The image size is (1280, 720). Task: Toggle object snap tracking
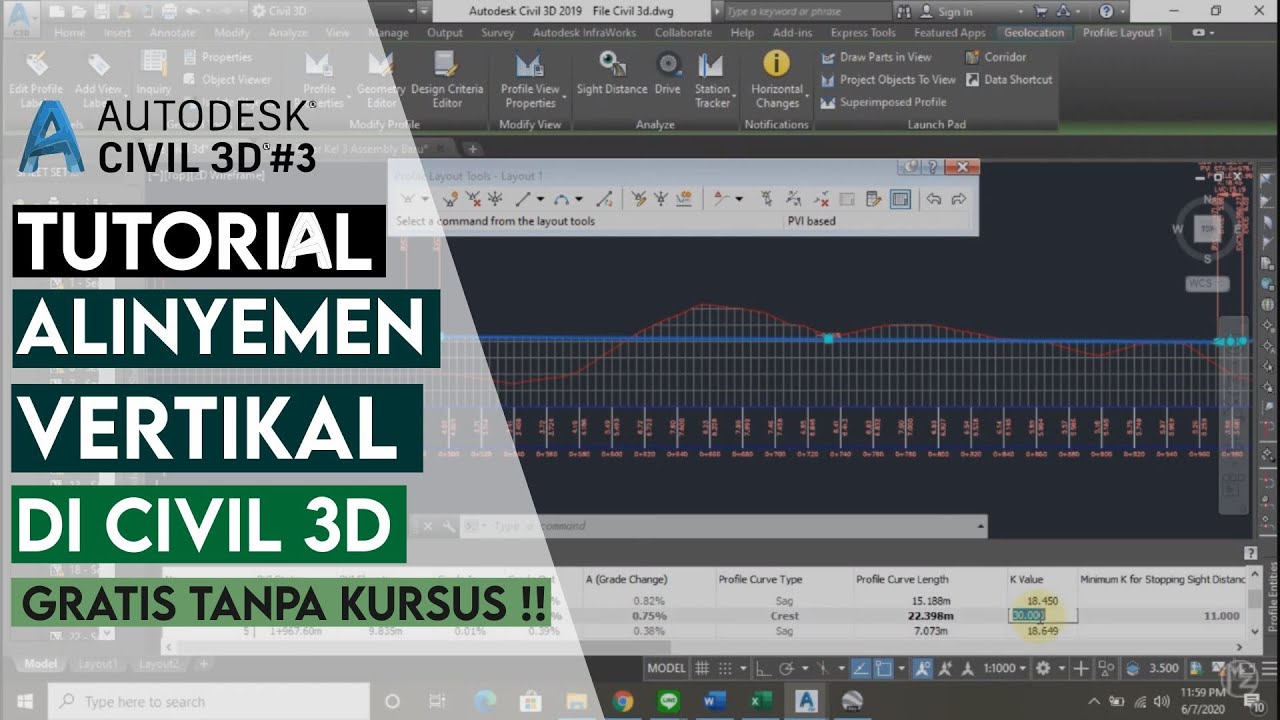[x=859, y=668]
